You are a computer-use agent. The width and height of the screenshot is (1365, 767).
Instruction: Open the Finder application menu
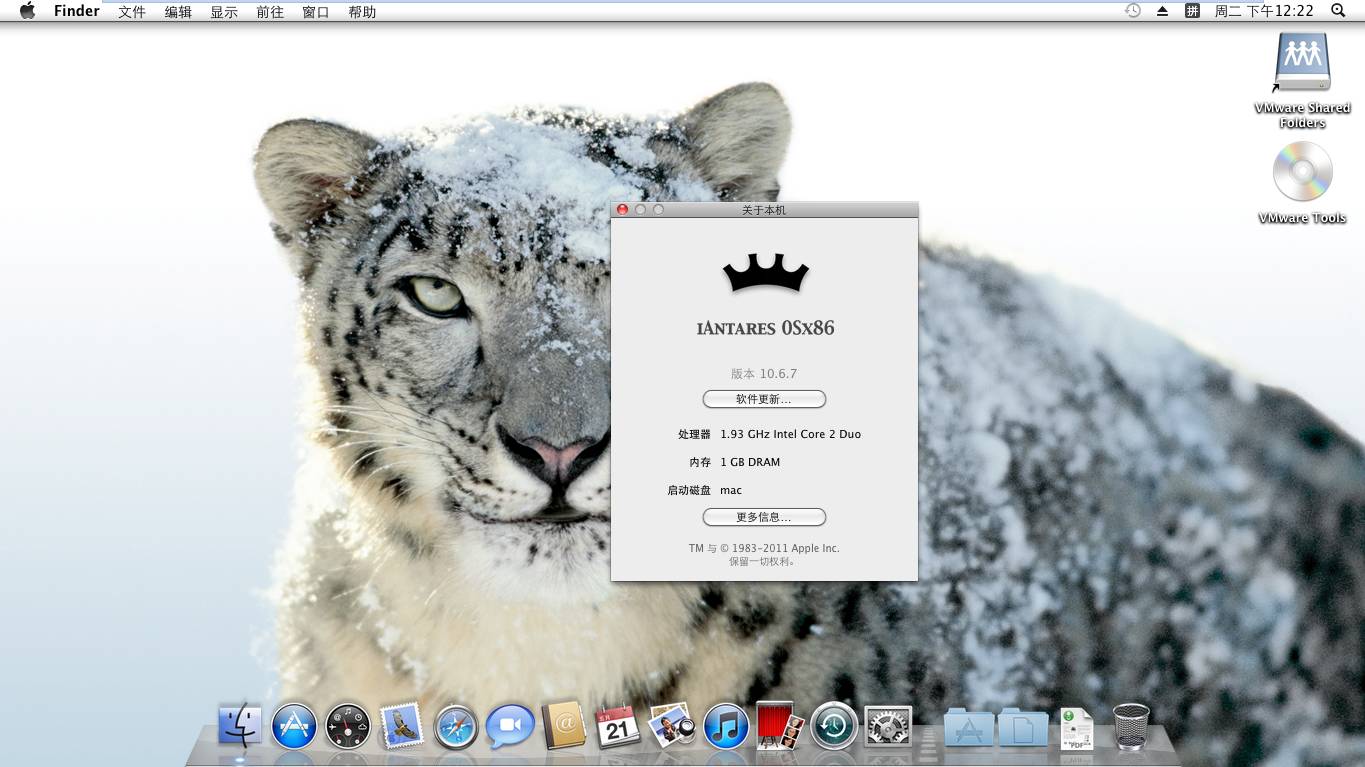tap(77, 11)
